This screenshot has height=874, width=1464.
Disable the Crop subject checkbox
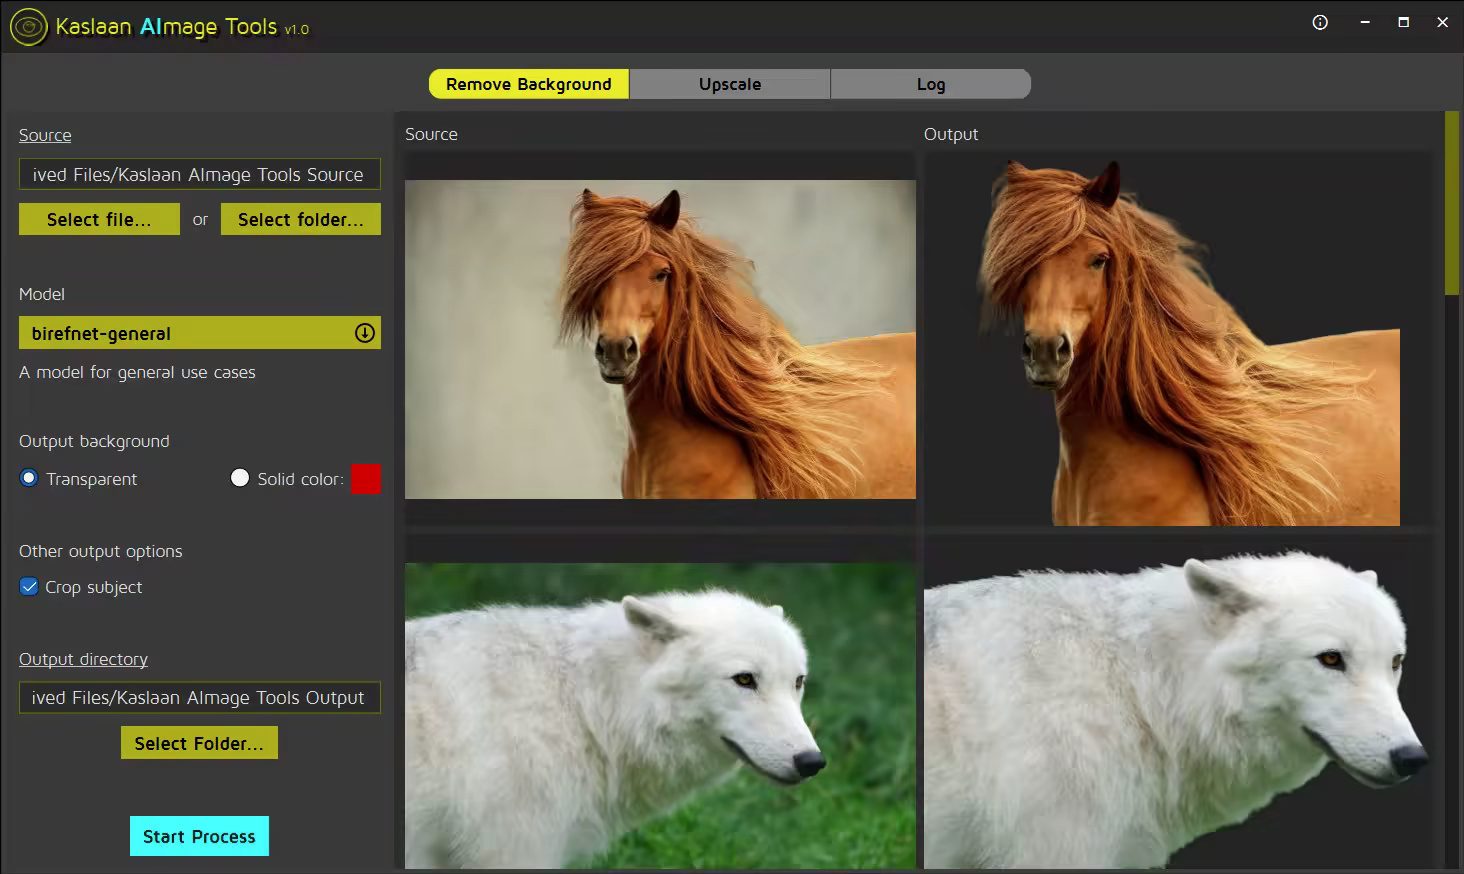(x=29, y=587)
